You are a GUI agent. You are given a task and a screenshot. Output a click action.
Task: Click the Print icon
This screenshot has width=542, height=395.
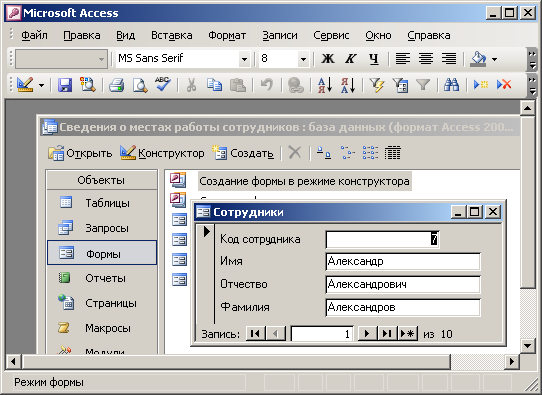pos(116,85)
